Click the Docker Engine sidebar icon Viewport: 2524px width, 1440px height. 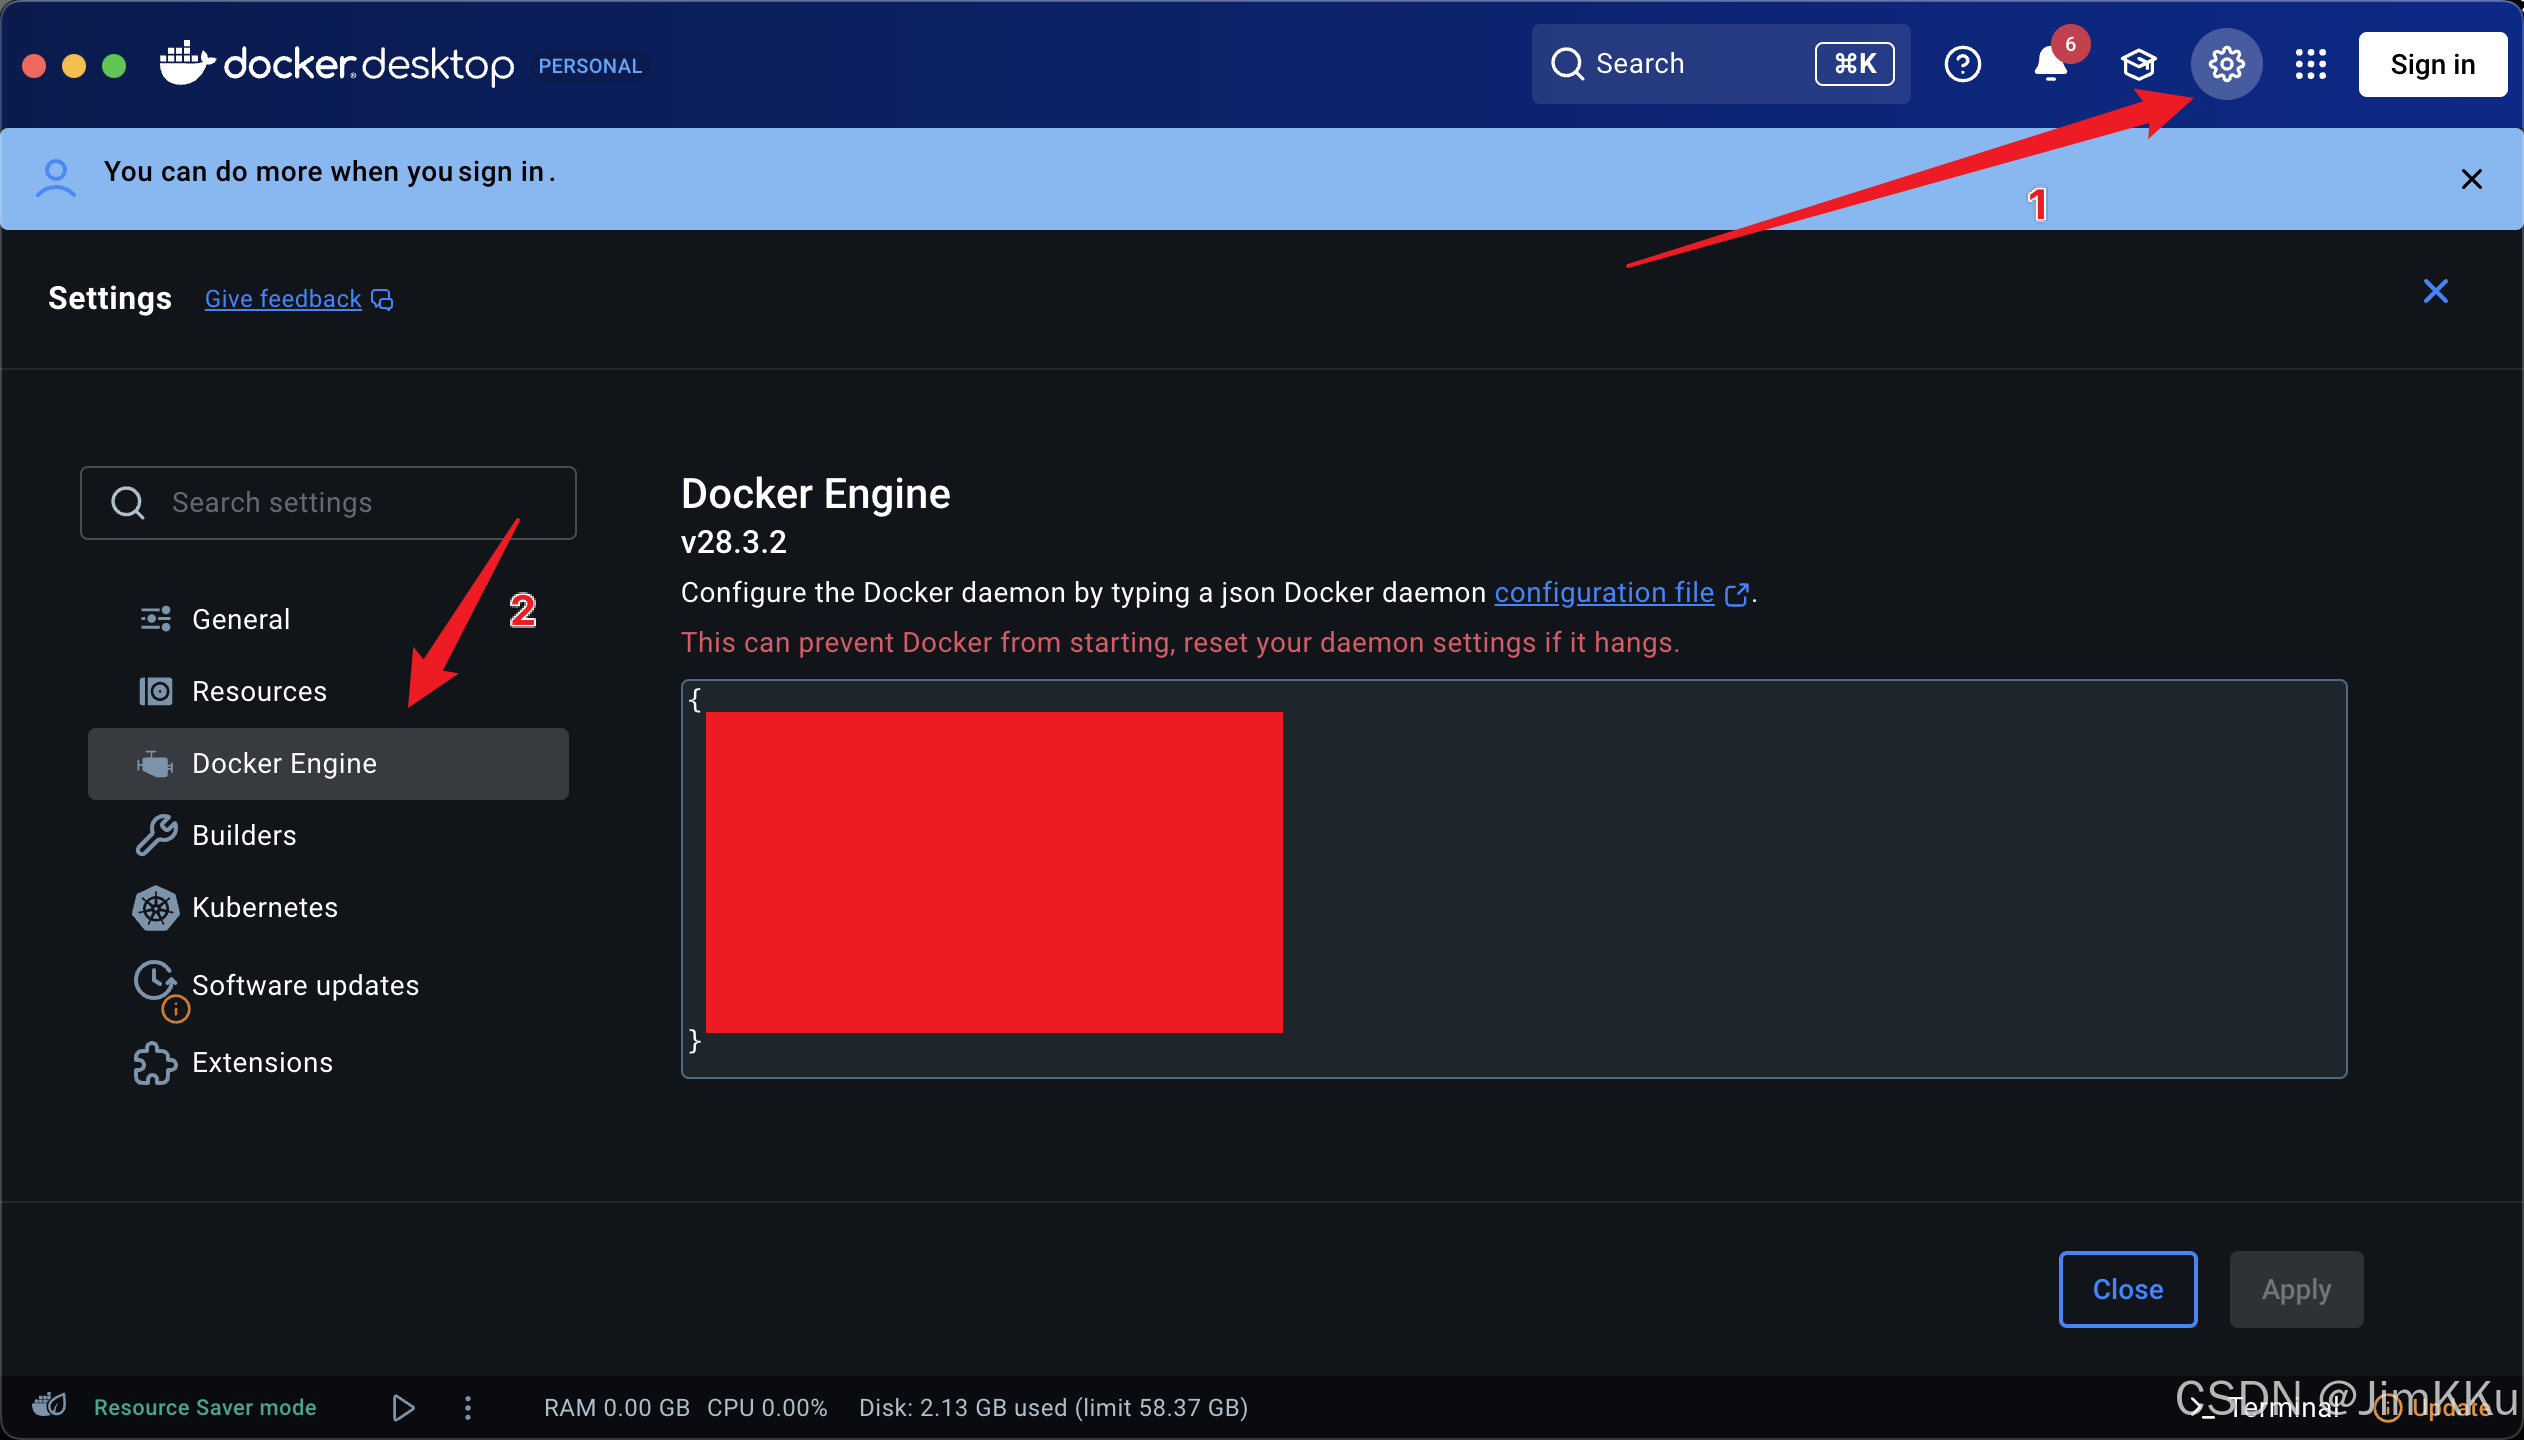click(155, 763)
